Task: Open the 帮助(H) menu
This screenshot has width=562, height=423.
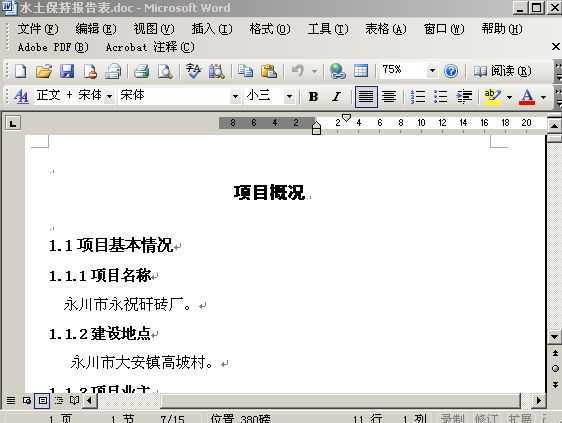Action: [502, 29]
